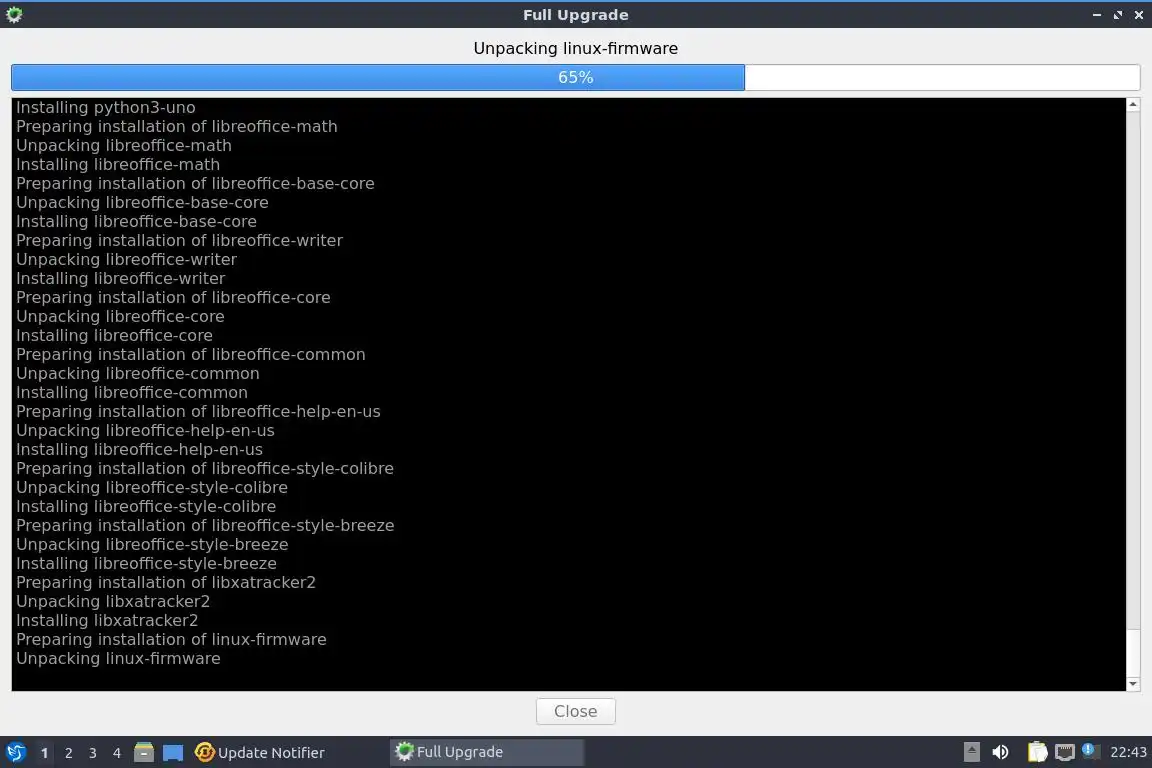Switch to the Update Notifier taskbar window

tap(259, 752)
